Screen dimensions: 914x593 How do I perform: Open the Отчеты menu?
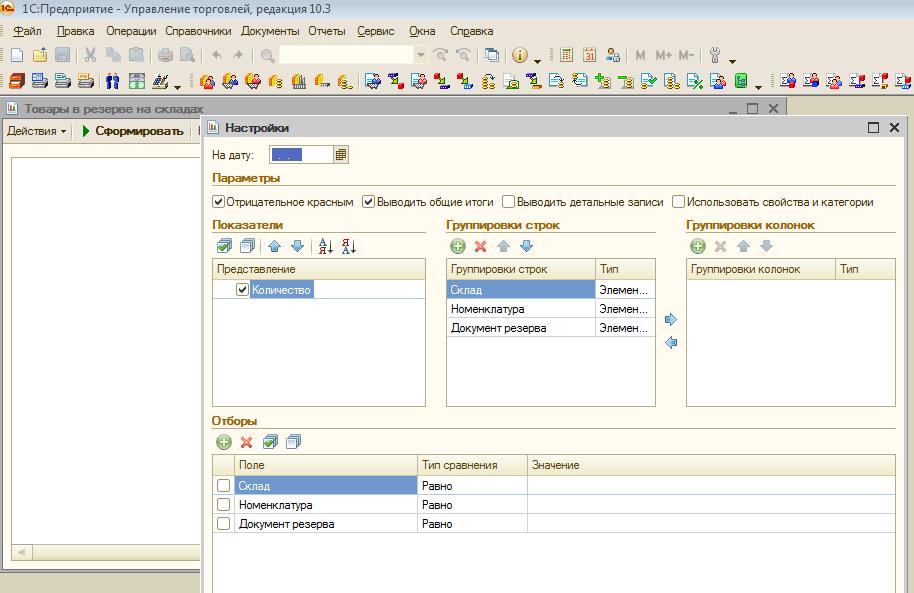click(326, 31)
